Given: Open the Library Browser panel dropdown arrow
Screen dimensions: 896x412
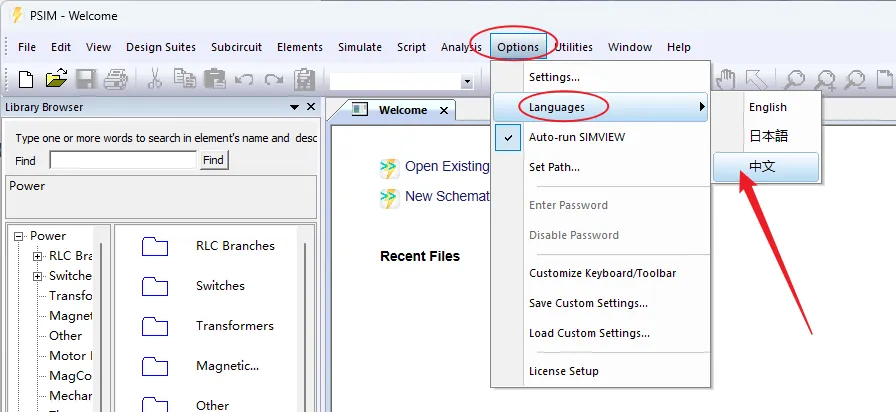Looking at the screenshot, I should click(294, 107).
